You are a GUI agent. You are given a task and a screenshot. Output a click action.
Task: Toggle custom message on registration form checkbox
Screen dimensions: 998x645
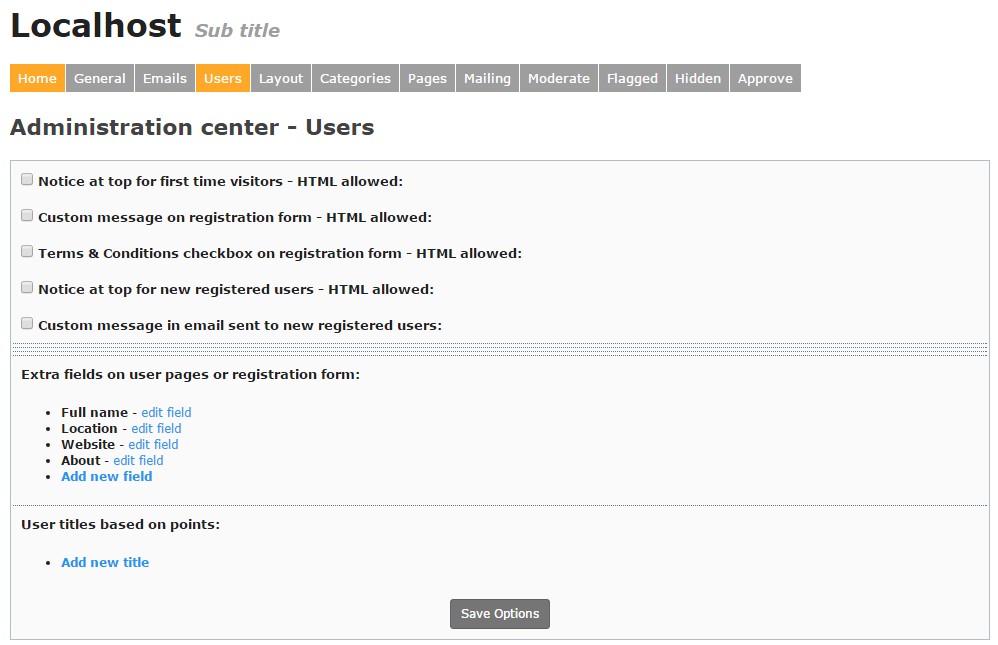click(27, 216)
